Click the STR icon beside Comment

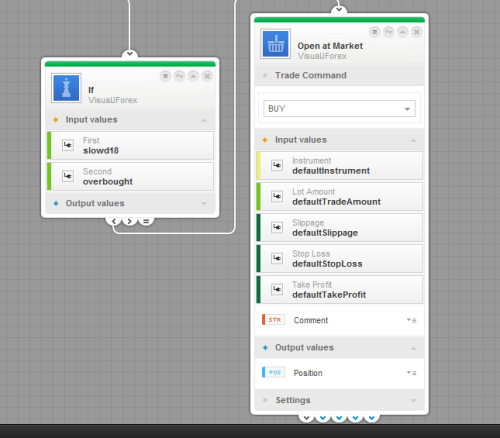pyautogui.click(x=274, y=320)
